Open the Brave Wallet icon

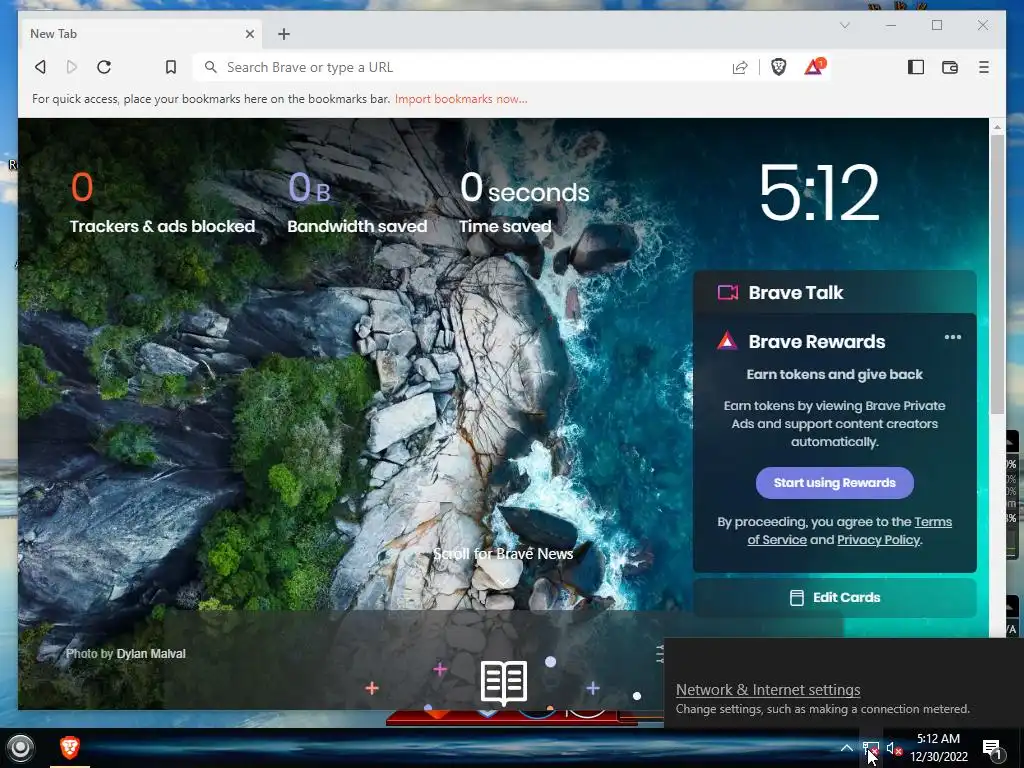pos(950,67)
